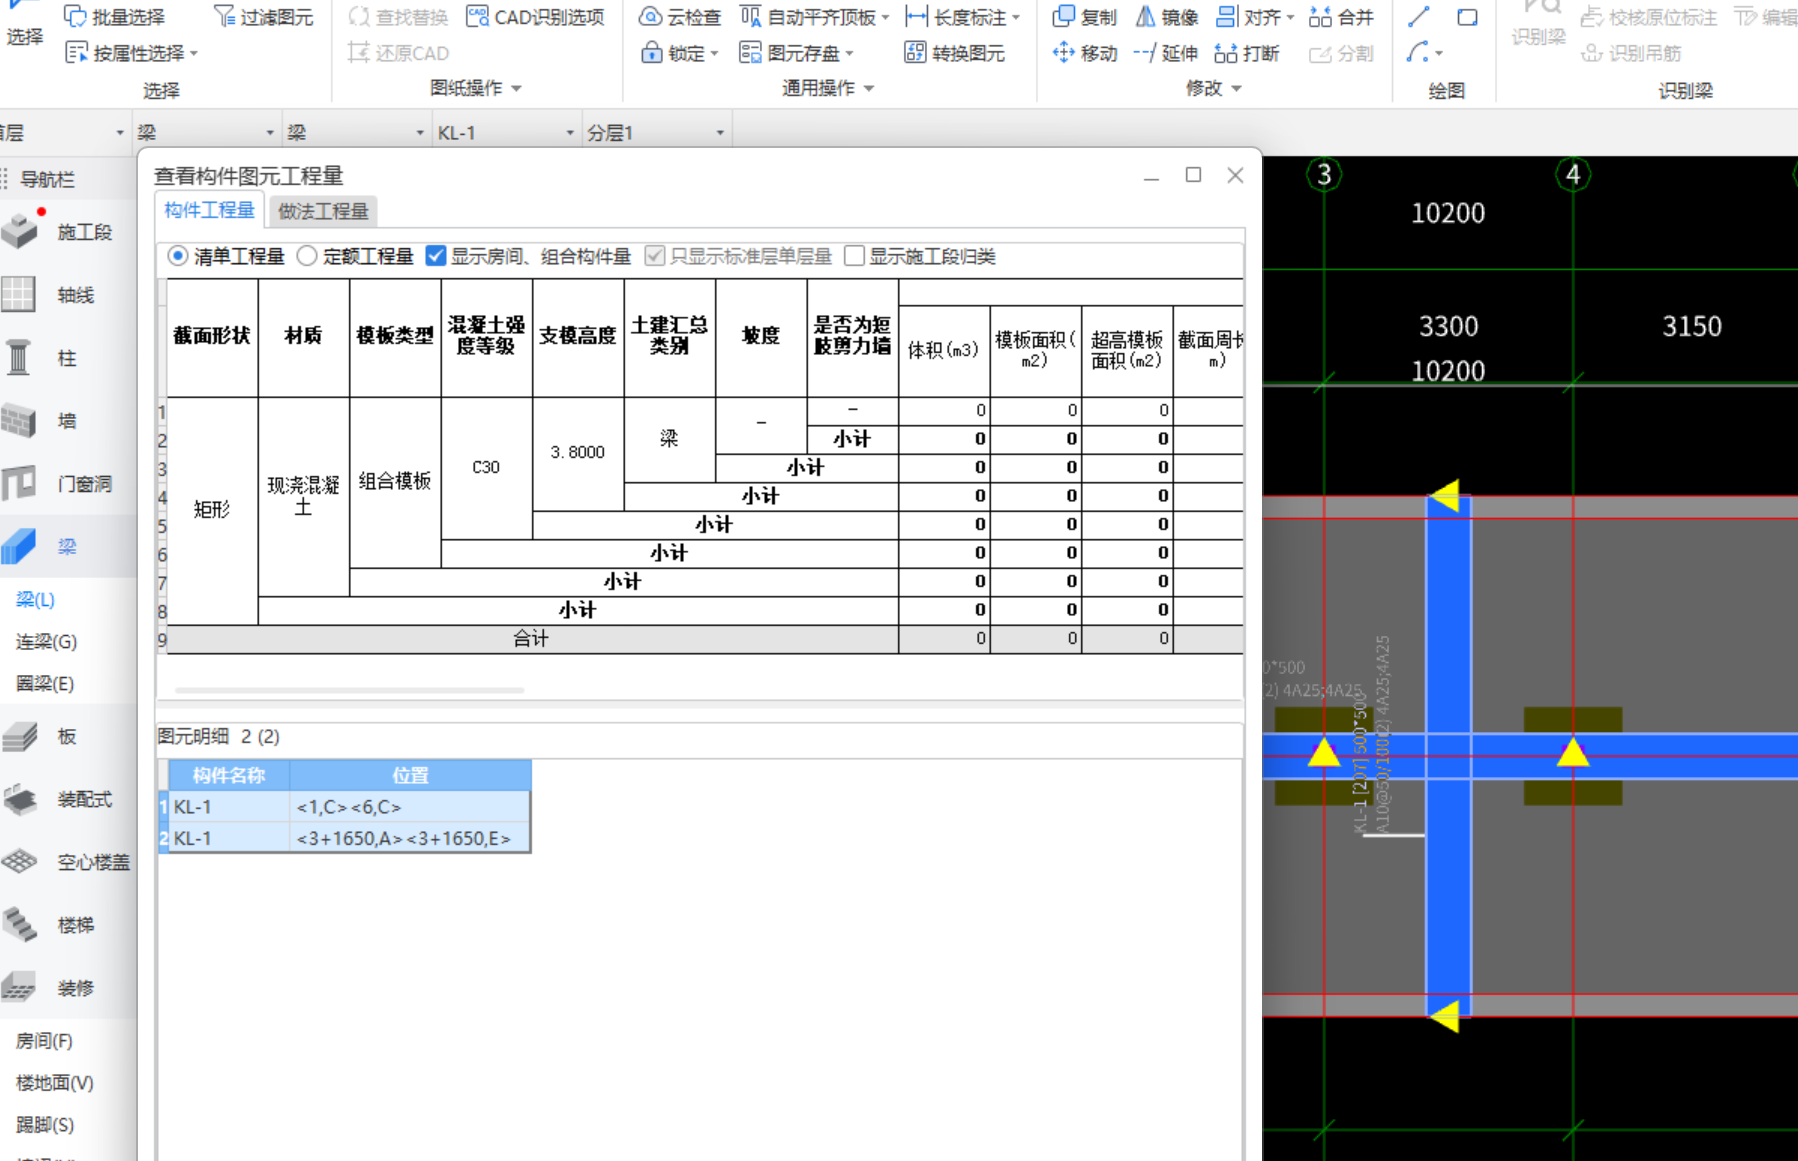Expand 图纸操作 group menu
Viewport: 1798px width, 1161px height.
[476, 88]
